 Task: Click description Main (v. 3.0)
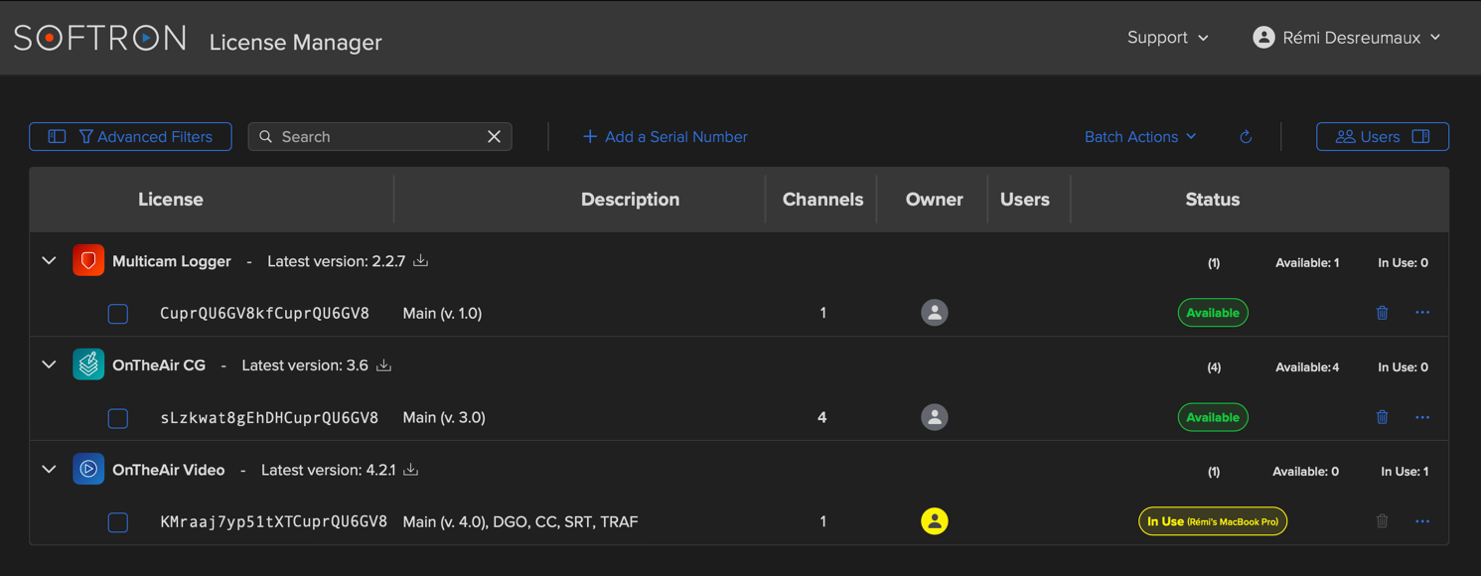tap(444, 417)
